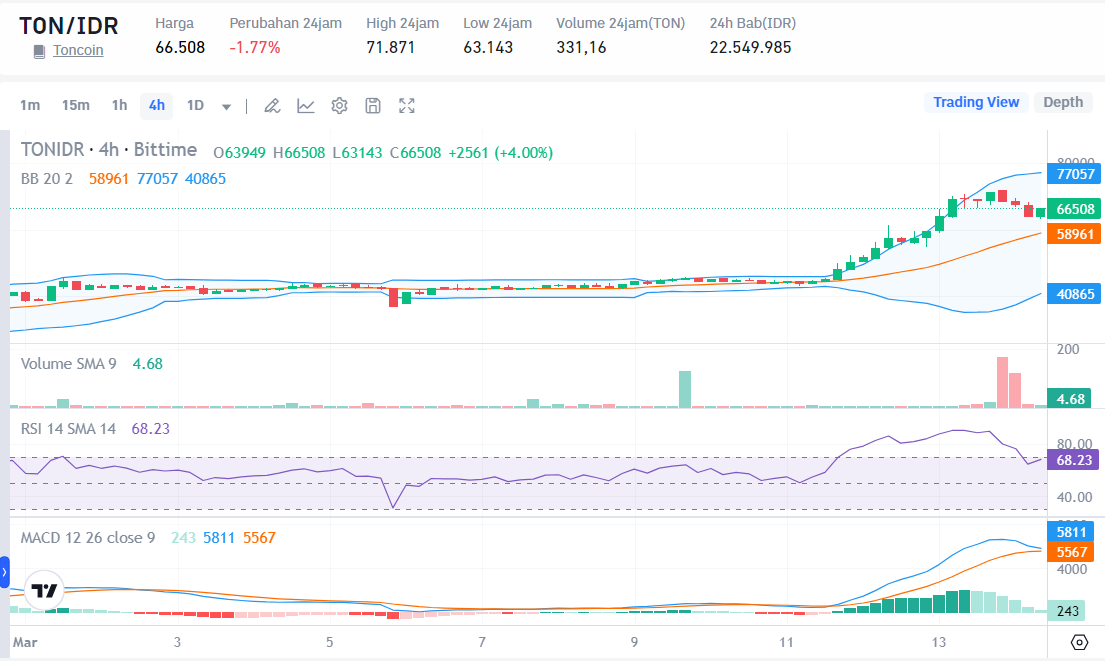
Task: Select the MACD 12 26 close 9 legend
Action: tap(87, 538)
